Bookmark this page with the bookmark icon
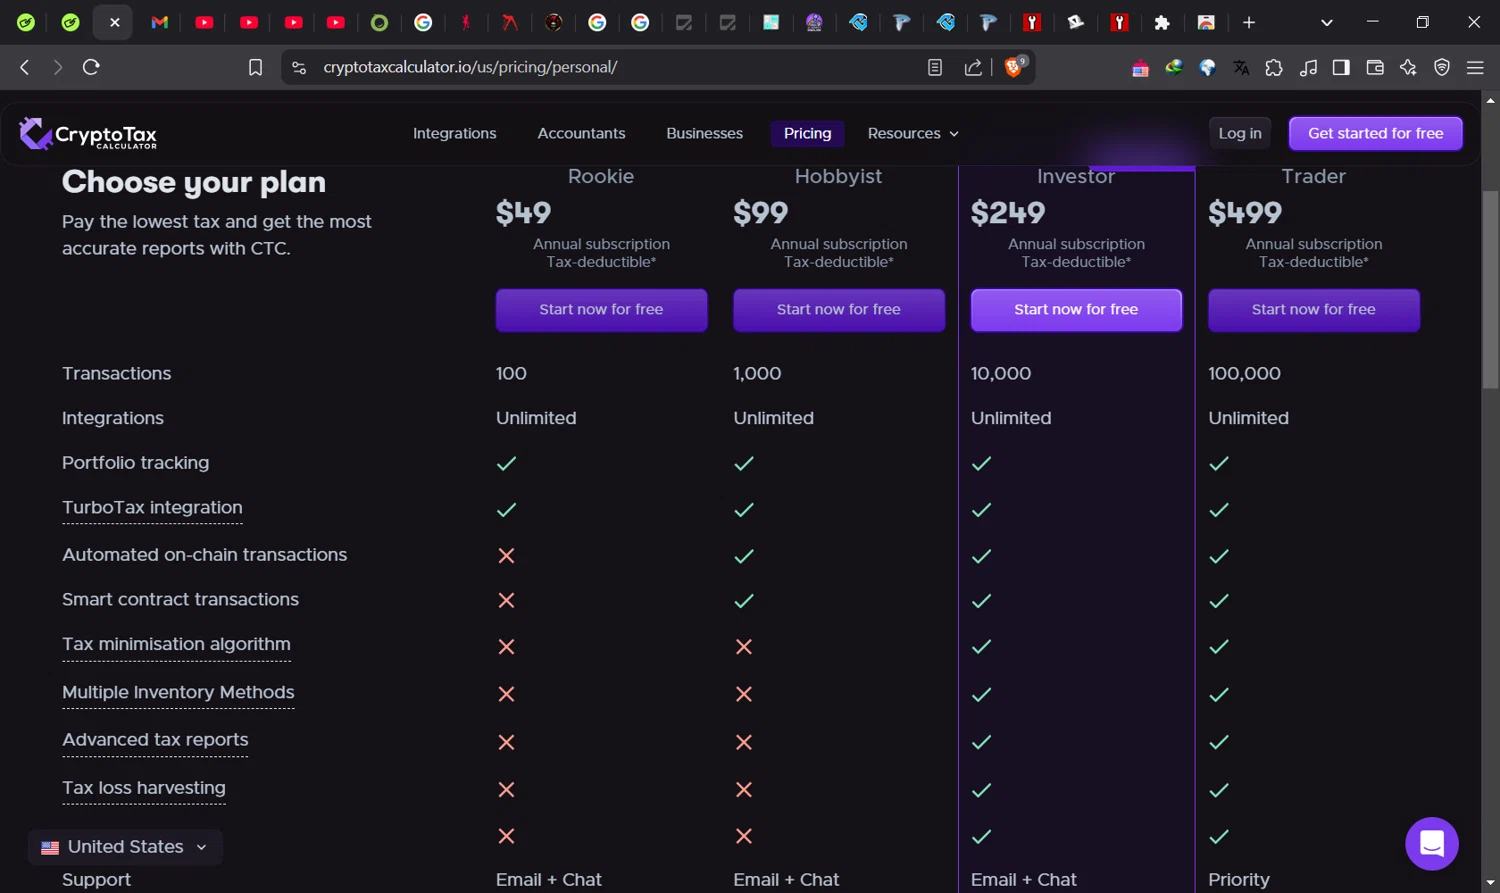The image size is (1500, 893). point(255,67)
